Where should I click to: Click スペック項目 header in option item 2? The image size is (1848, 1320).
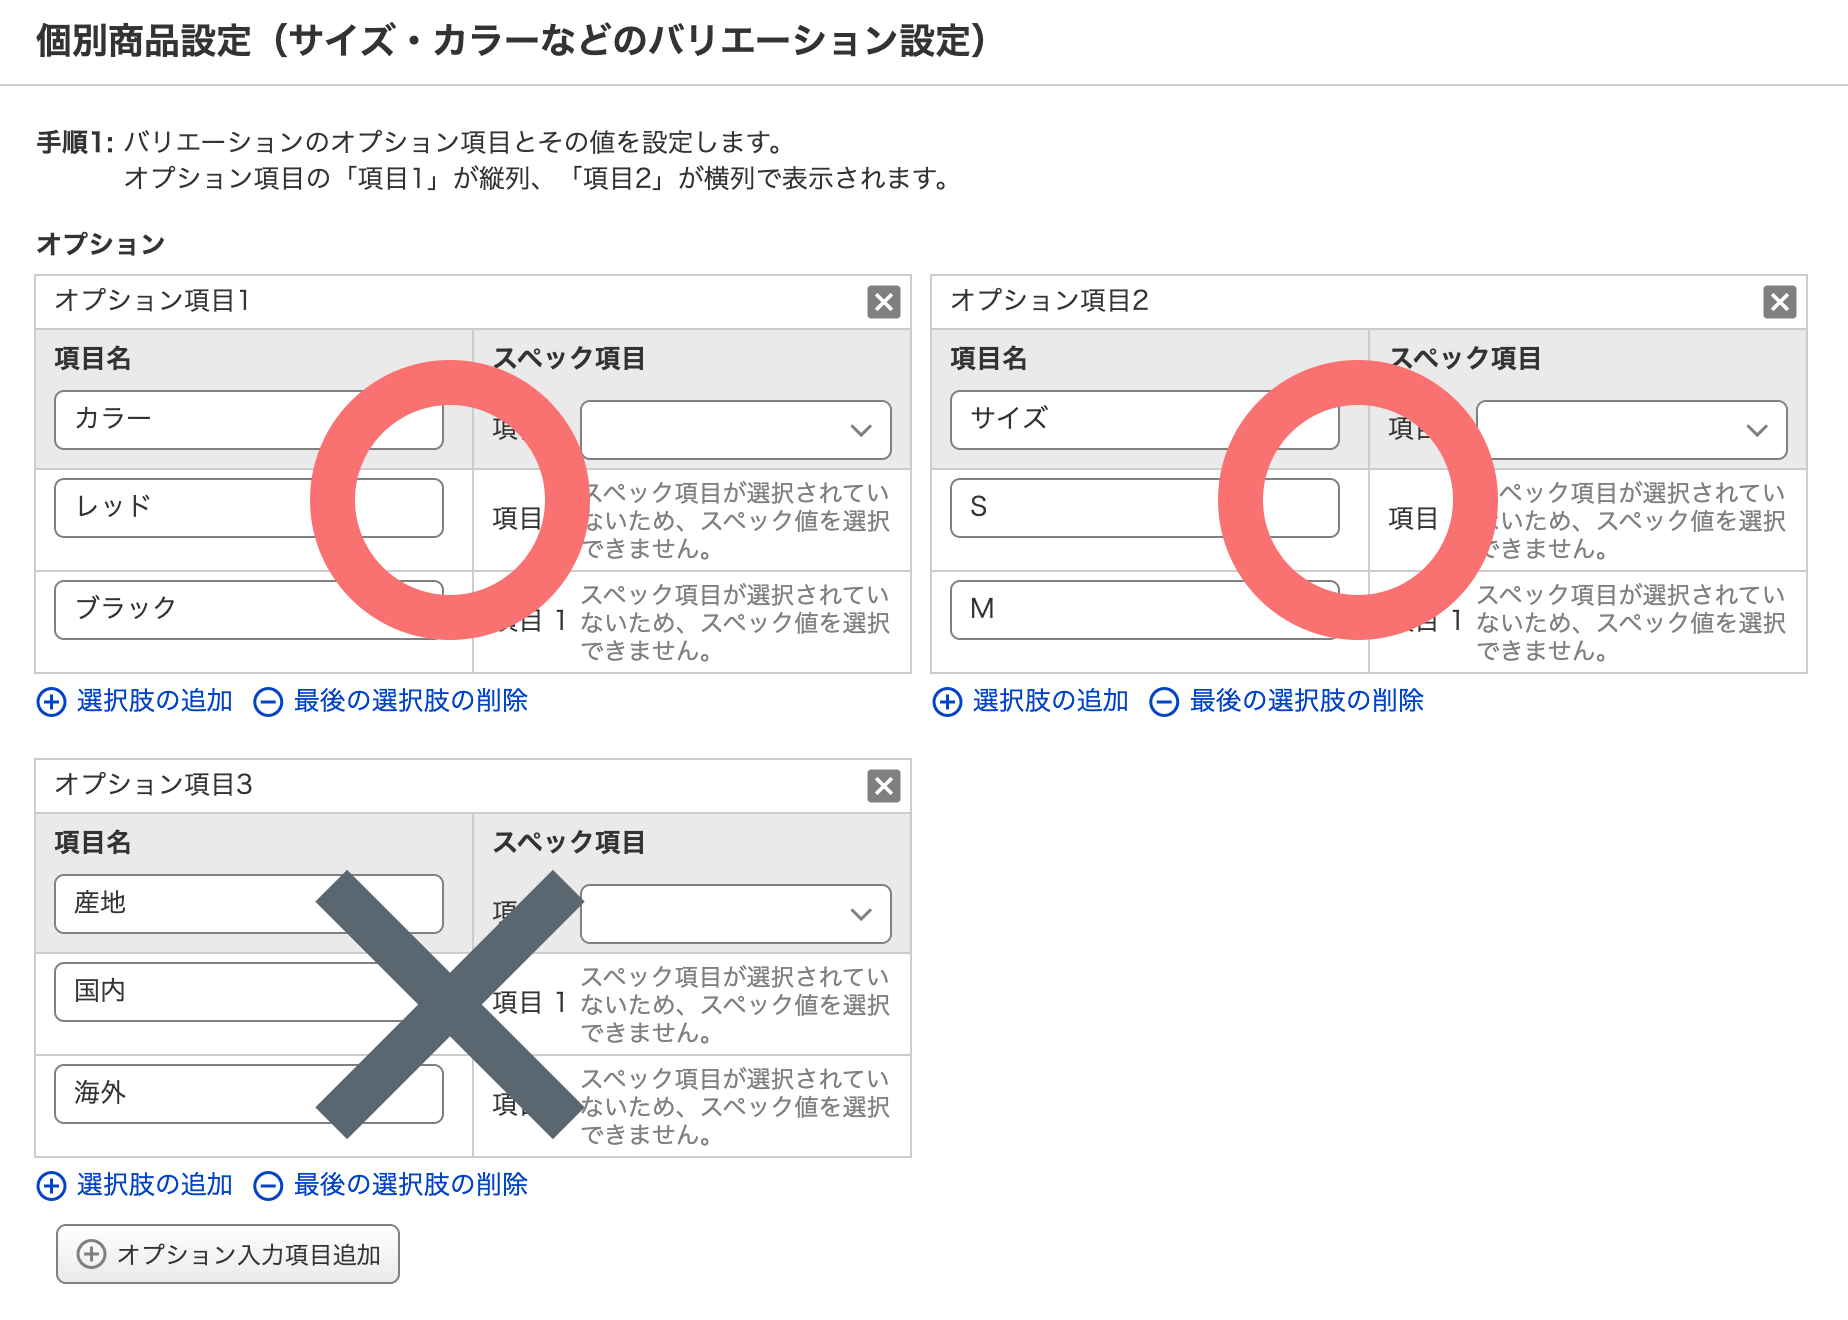pyautogui.click(x=1465, y=358)
